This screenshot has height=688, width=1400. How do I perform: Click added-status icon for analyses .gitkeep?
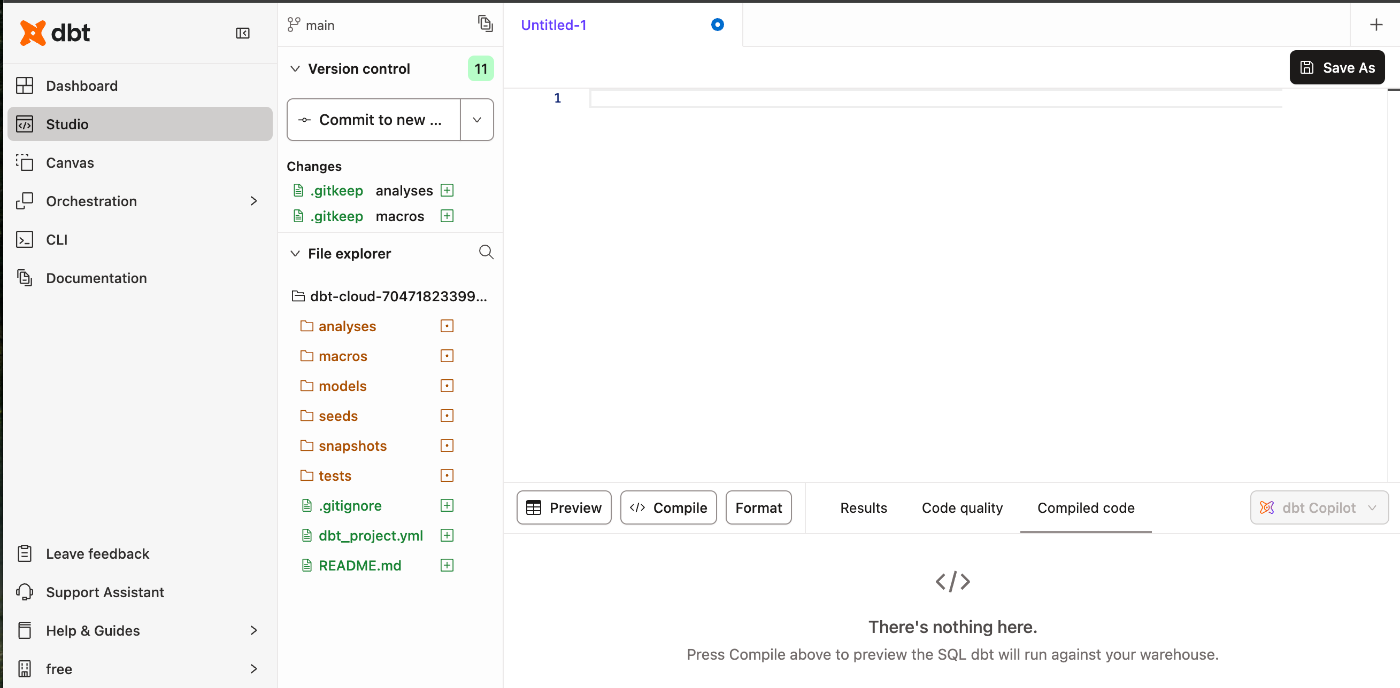[447, 190]
